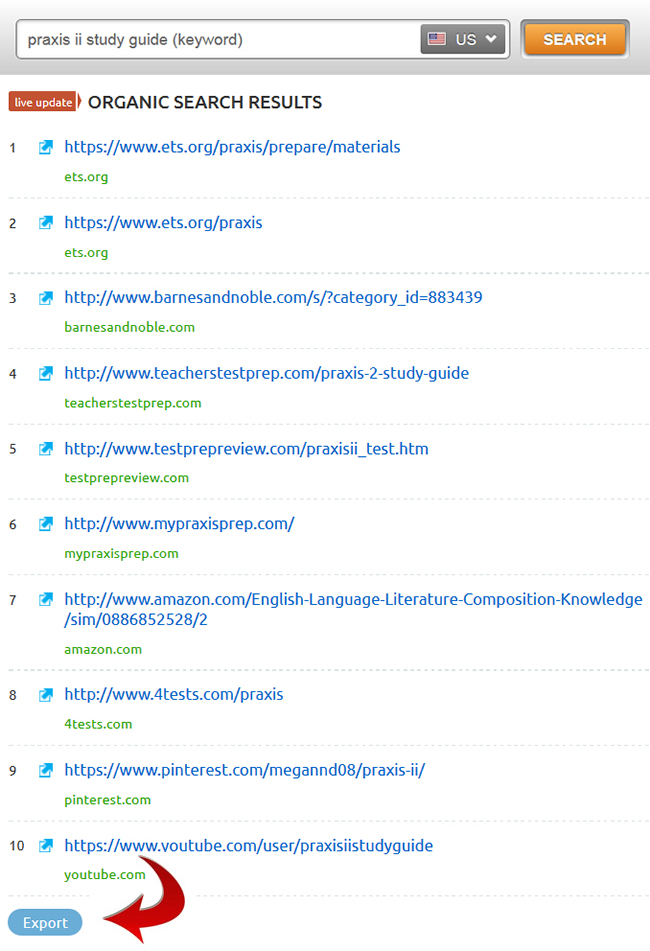Click green youtube.com domain text
This screenshot has width=650, height=951.
click(x=105, y=875)
